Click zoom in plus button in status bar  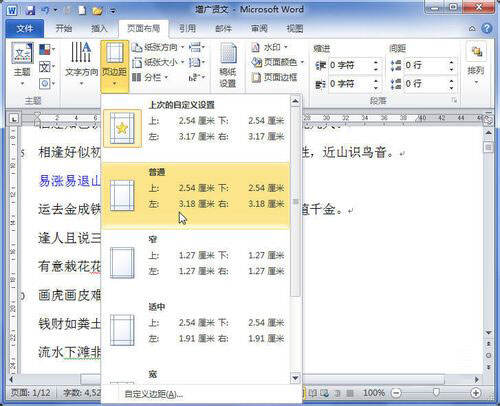tap(476, 393)
